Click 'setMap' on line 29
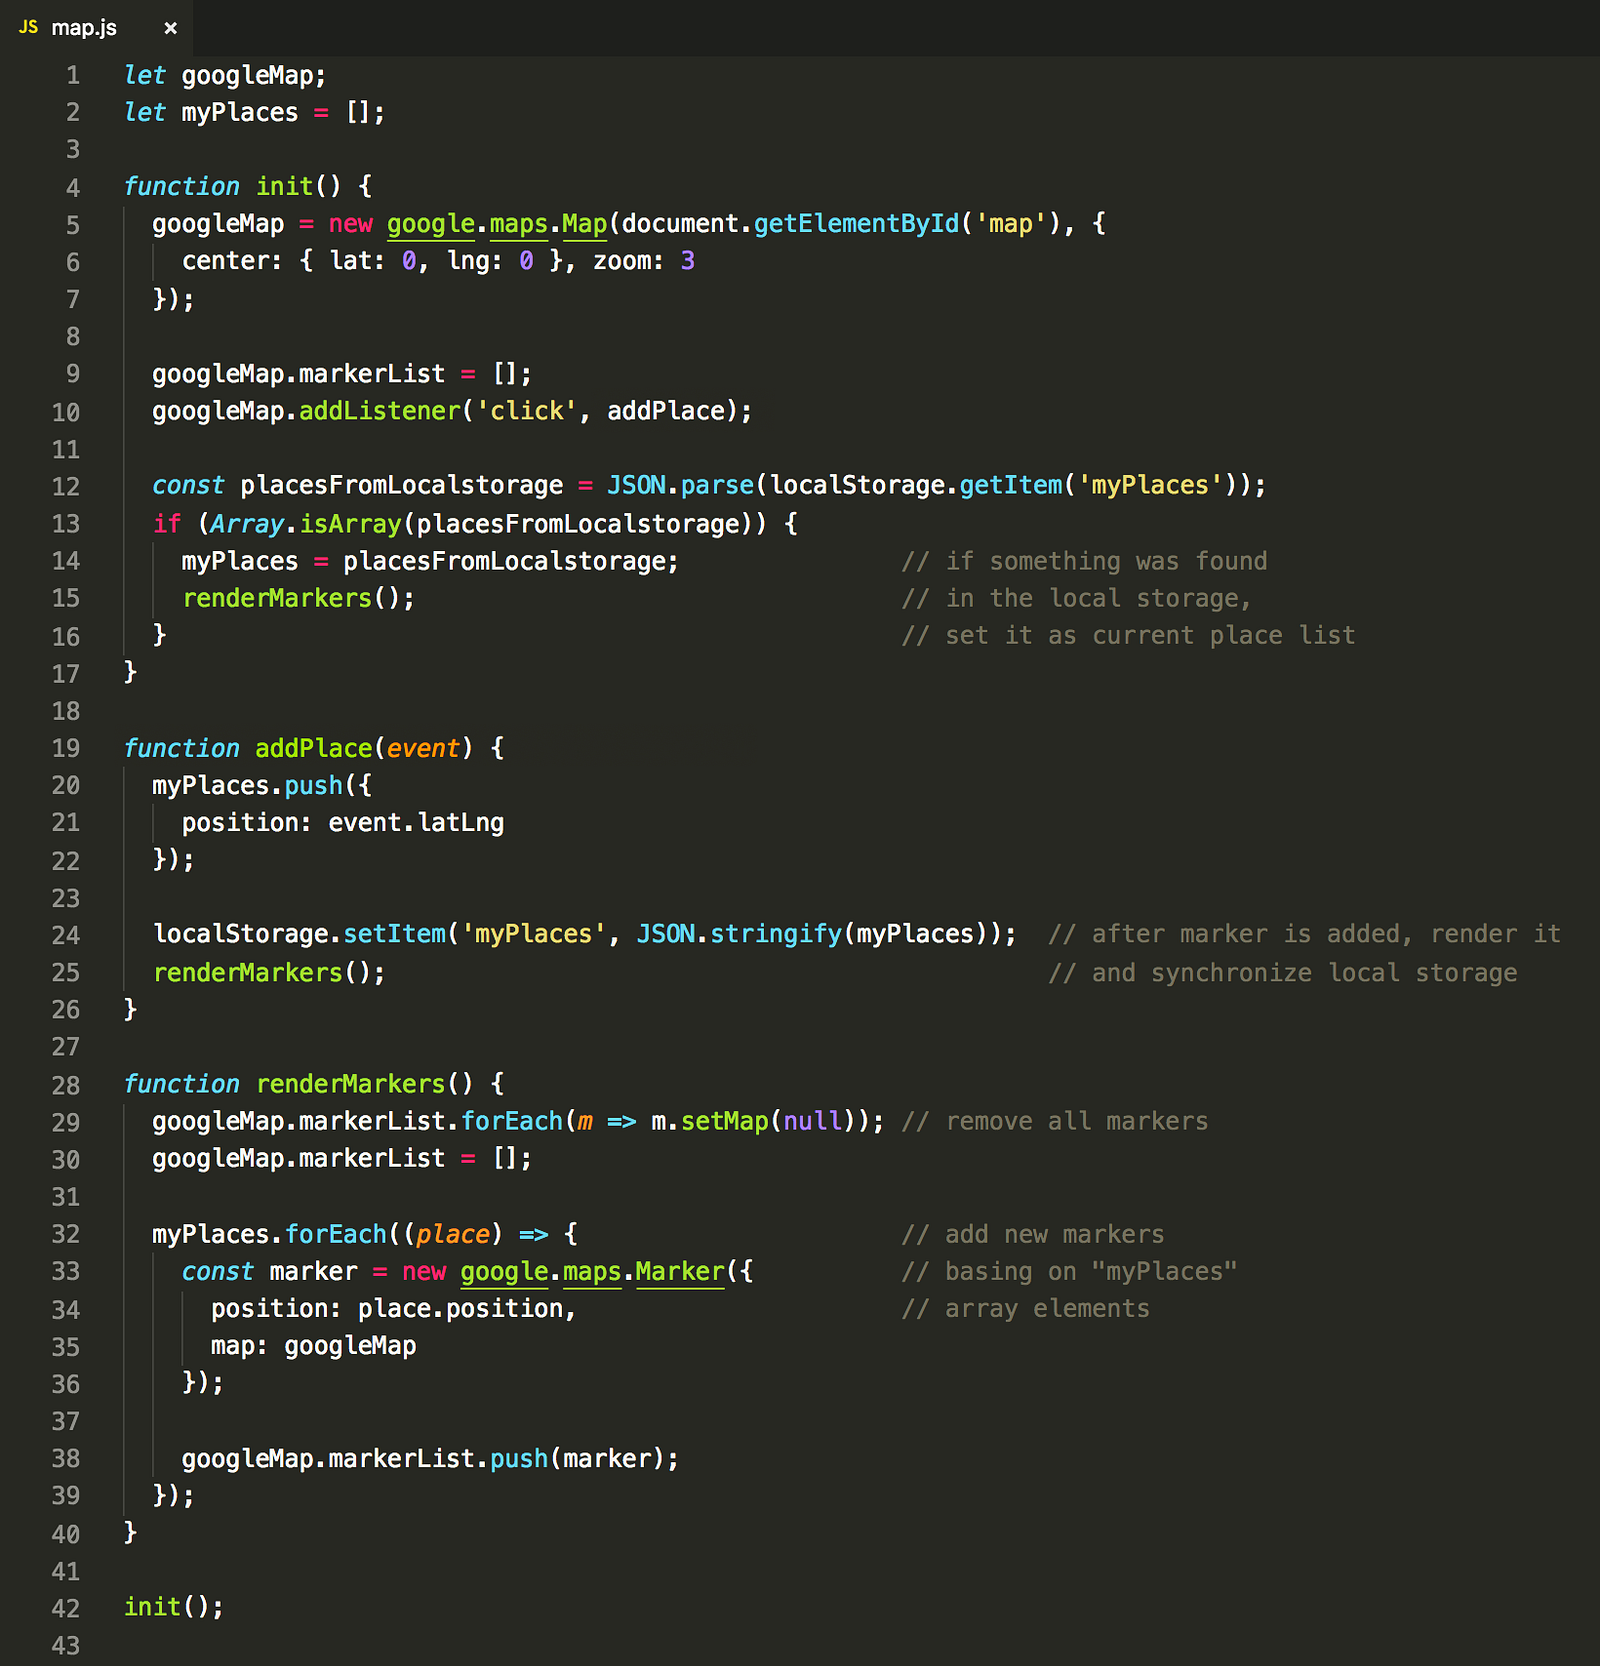This screenshot has height=1666, width=1600. point(725,1121)
